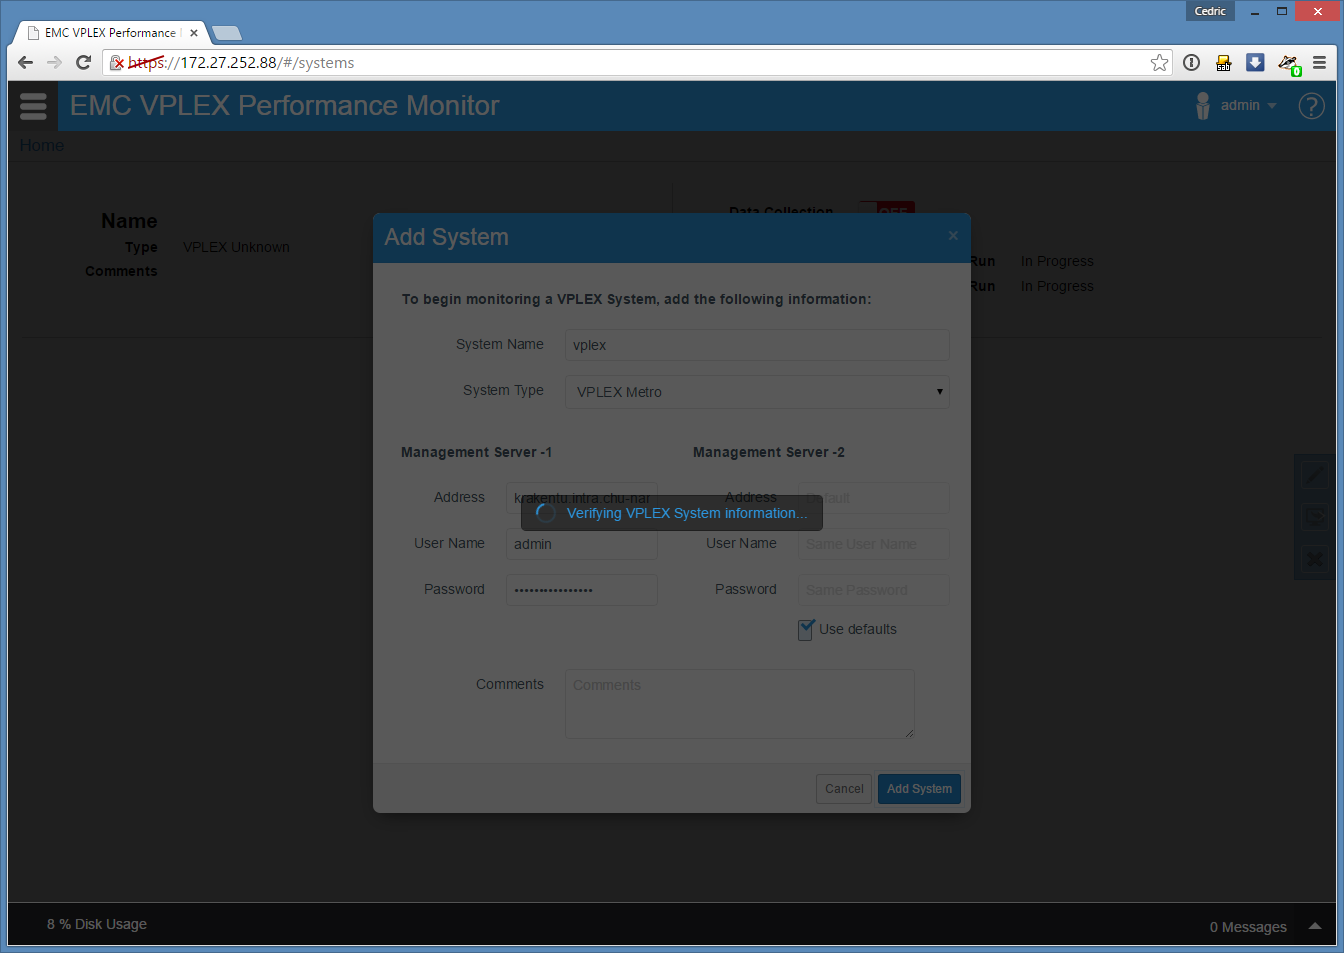Click the insecure HTTPS lock warning icon
The width and height of the screenshot is (1344, 953).
click(x=117, y=63)
